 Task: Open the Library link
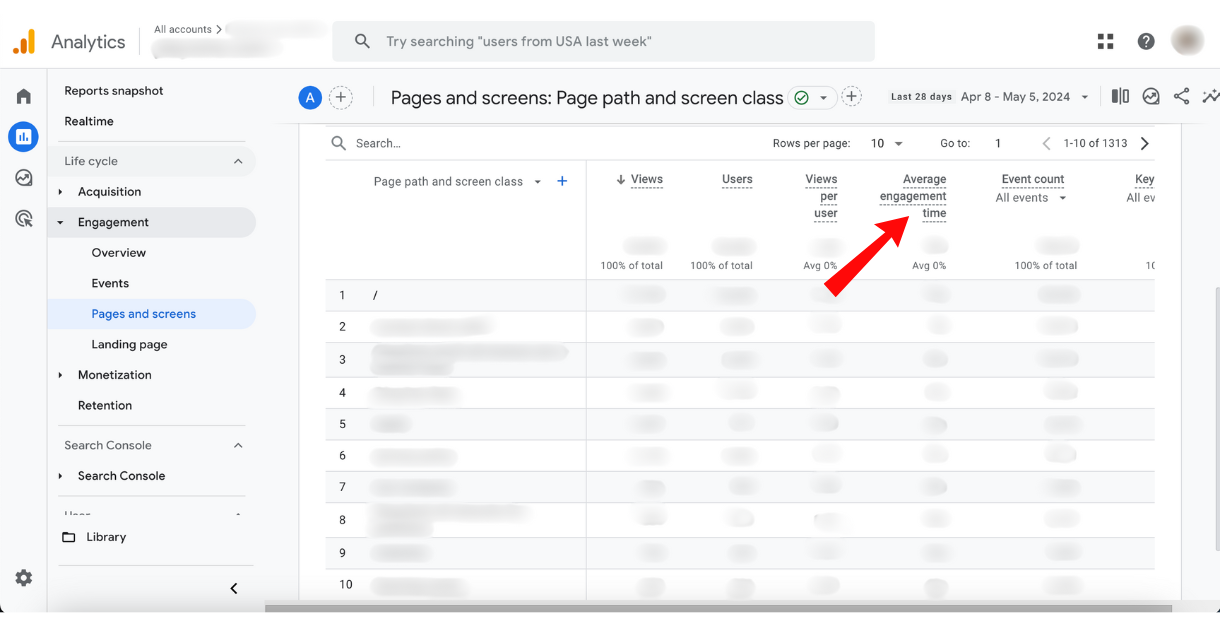click(x=106, y=537)
